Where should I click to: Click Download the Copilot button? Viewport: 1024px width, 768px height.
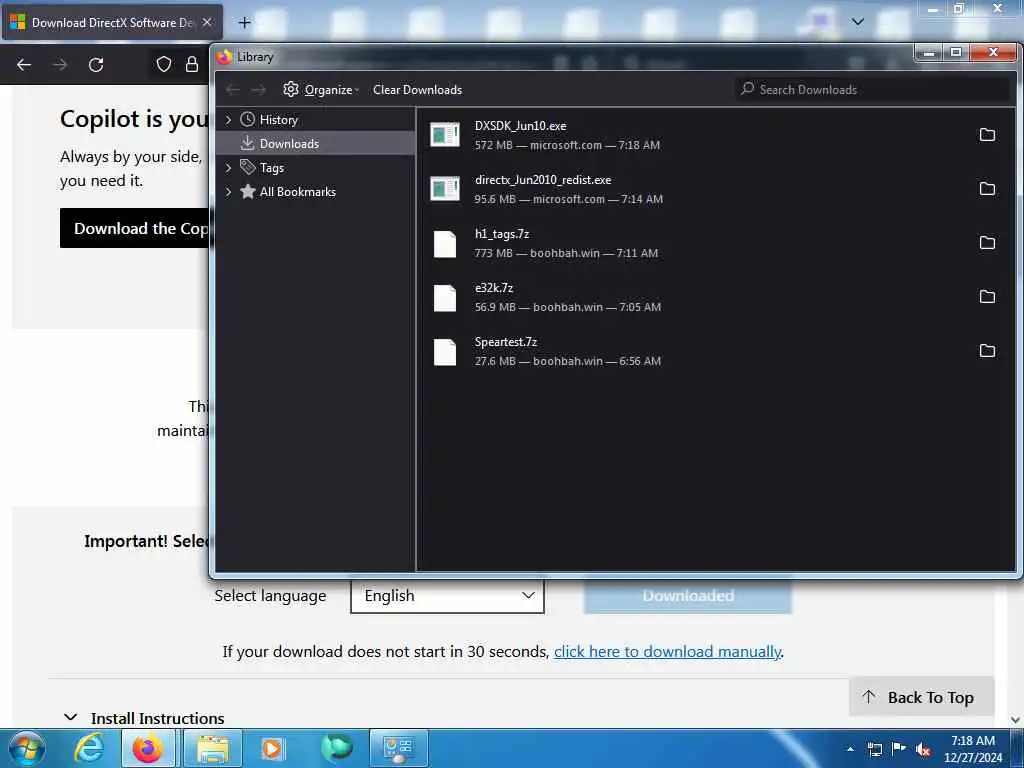[x=135, y=228]
